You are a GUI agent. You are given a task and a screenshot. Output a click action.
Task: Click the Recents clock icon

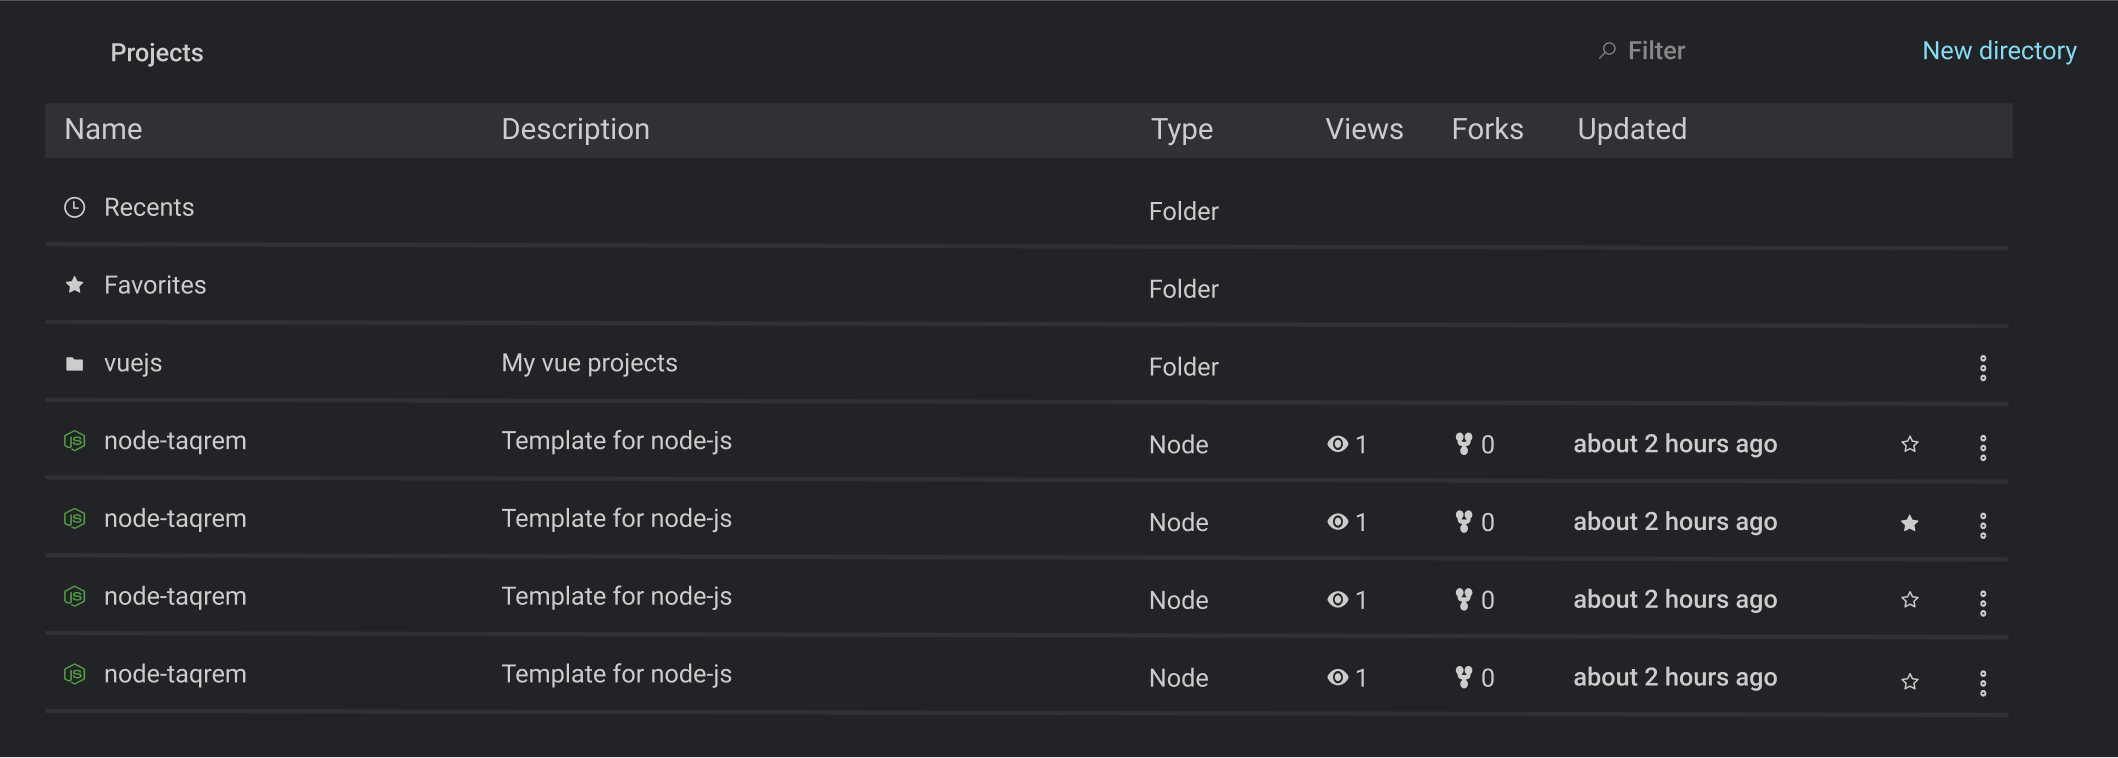(x=74, y=207)
